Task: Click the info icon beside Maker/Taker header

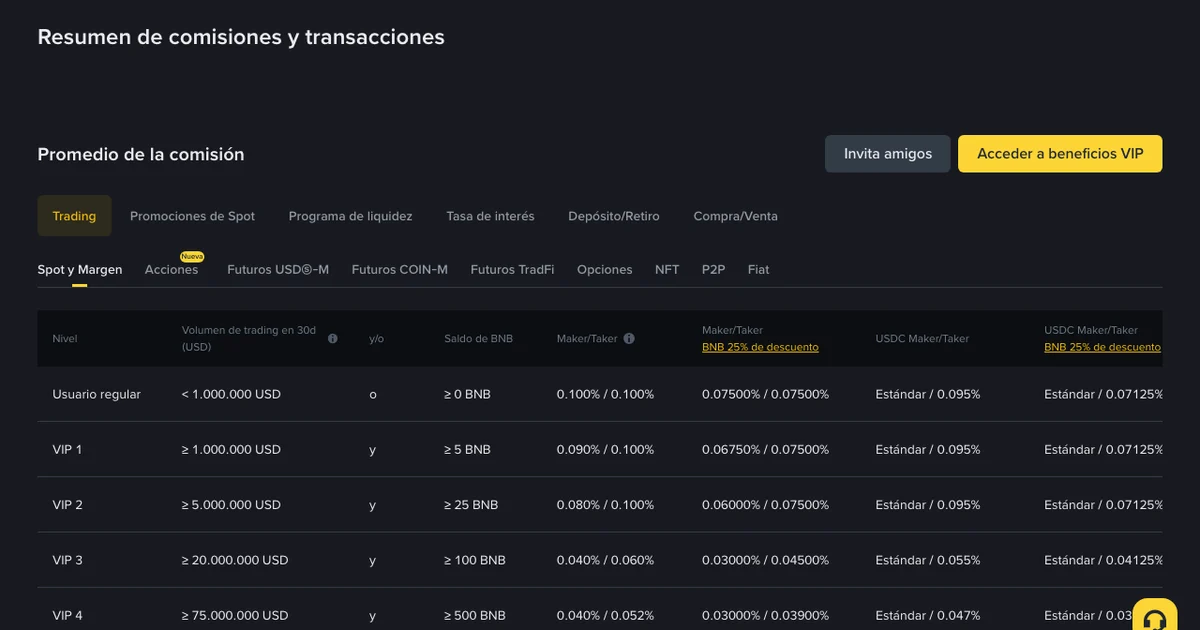Action: (629, 339)
